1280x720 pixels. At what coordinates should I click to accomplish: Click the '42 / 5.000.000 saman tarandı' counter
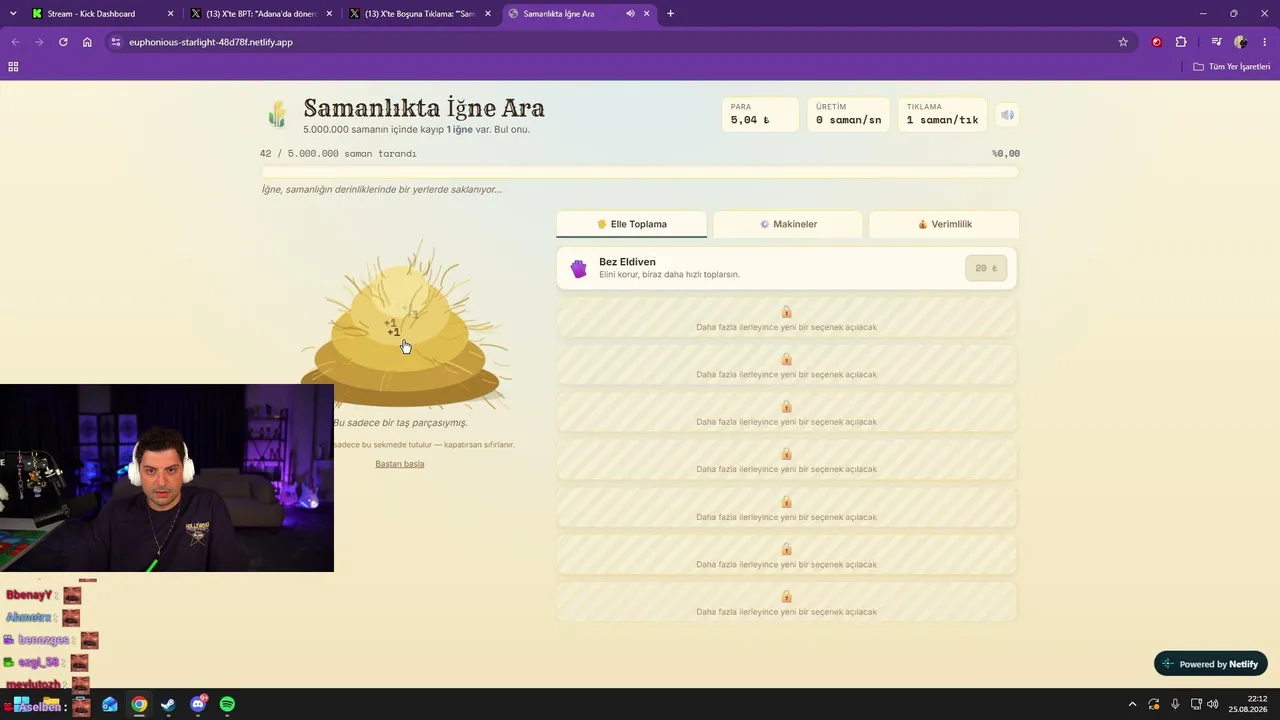click(338, 154)
